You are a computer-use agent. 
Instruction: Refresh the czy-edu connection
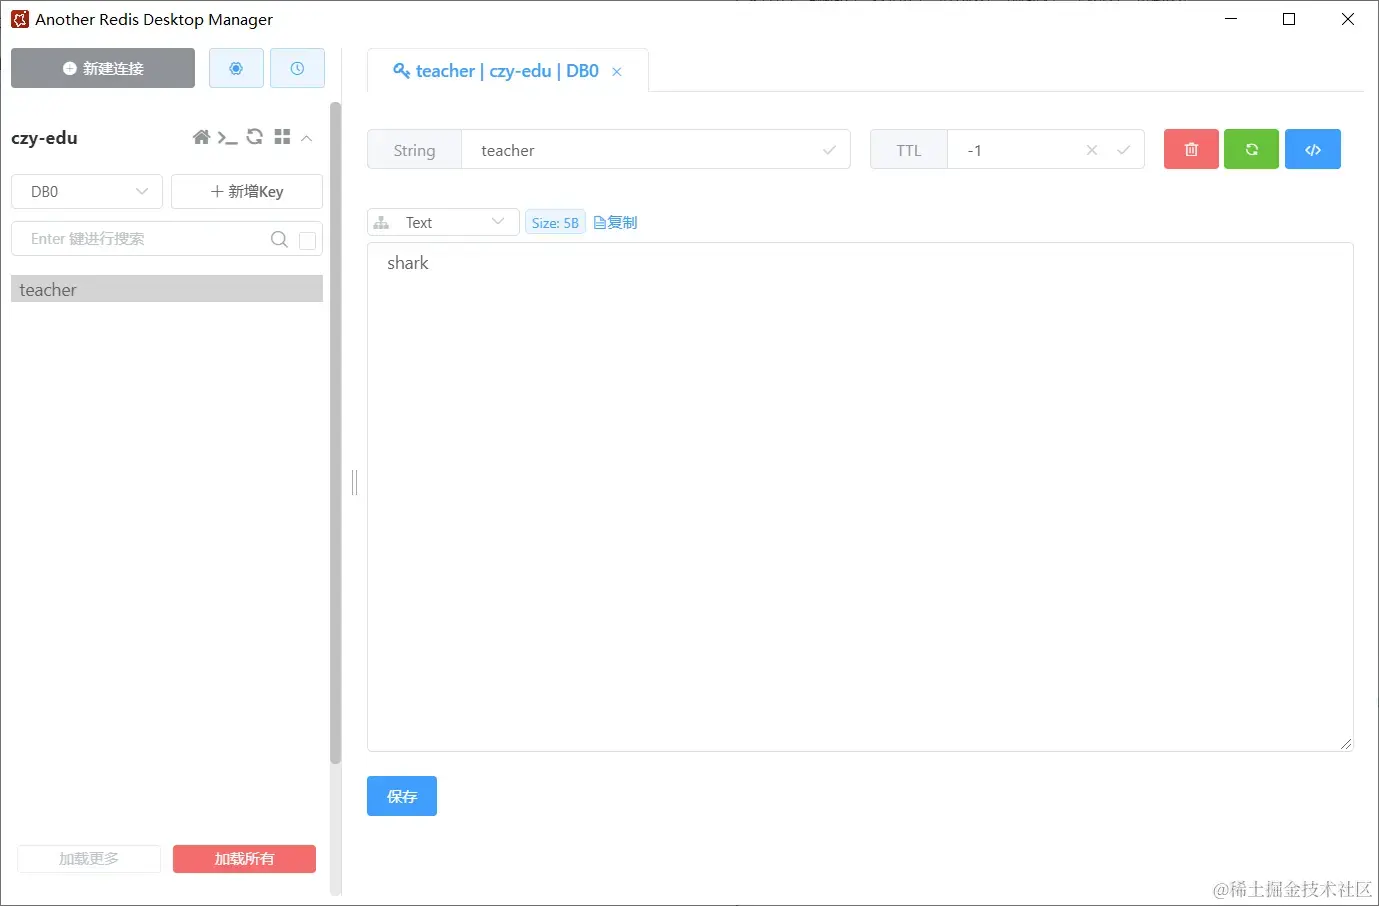click(x=255, y=137)
